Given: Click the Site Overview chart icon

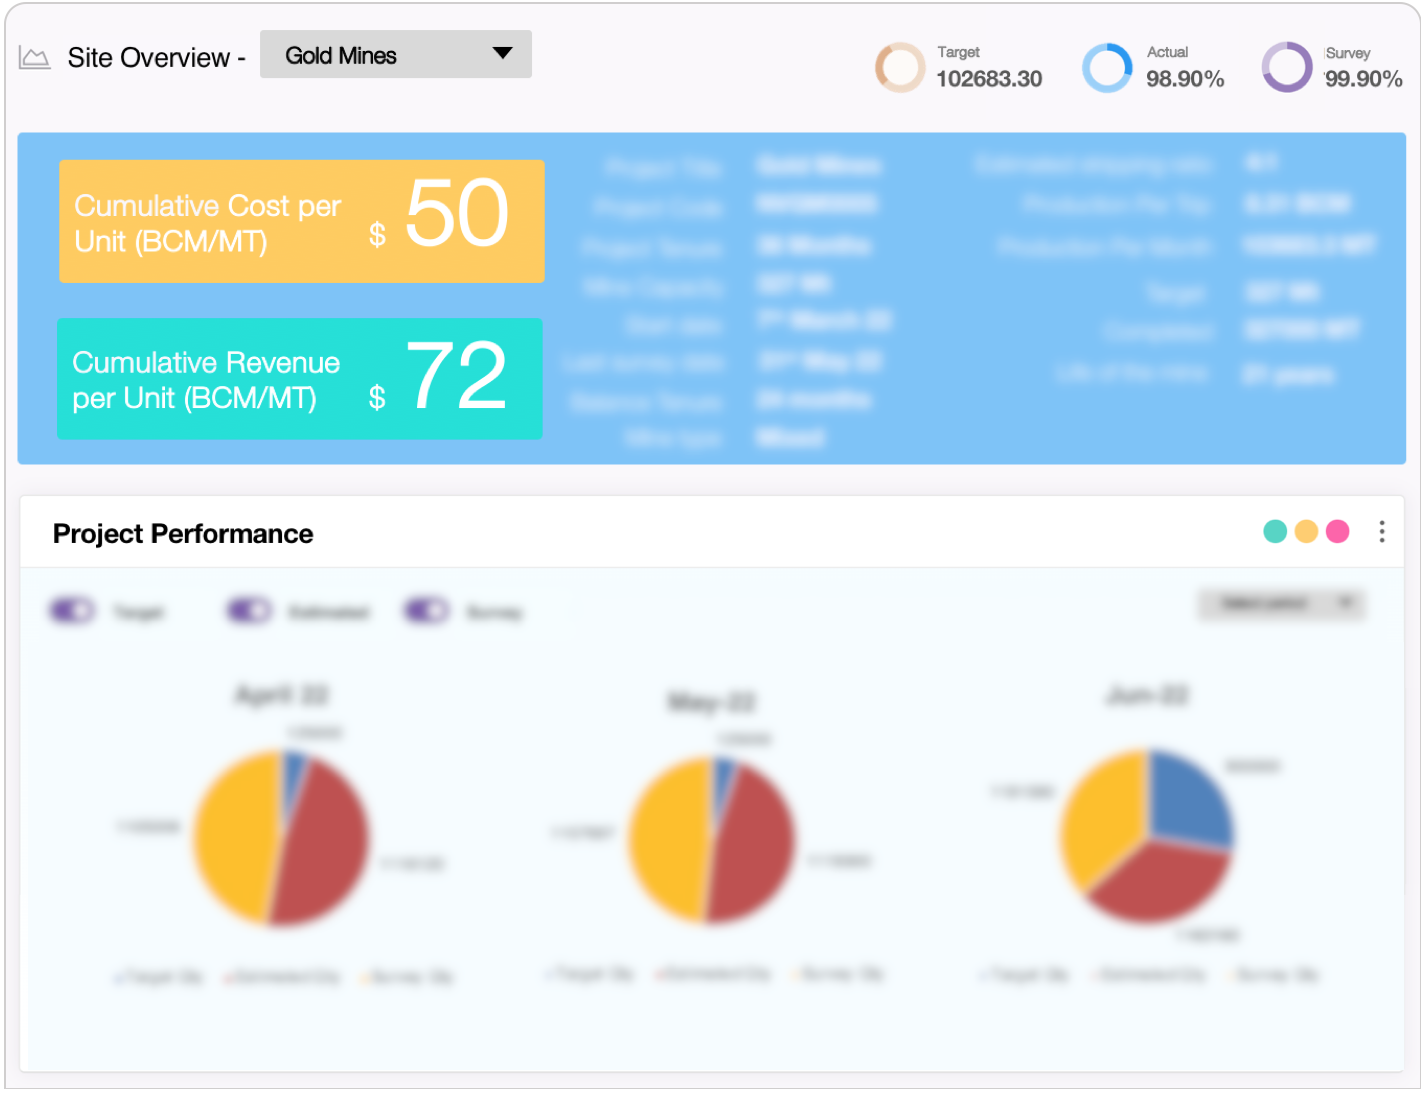Looking at the screenshot, I should click(x=34, y=58).
